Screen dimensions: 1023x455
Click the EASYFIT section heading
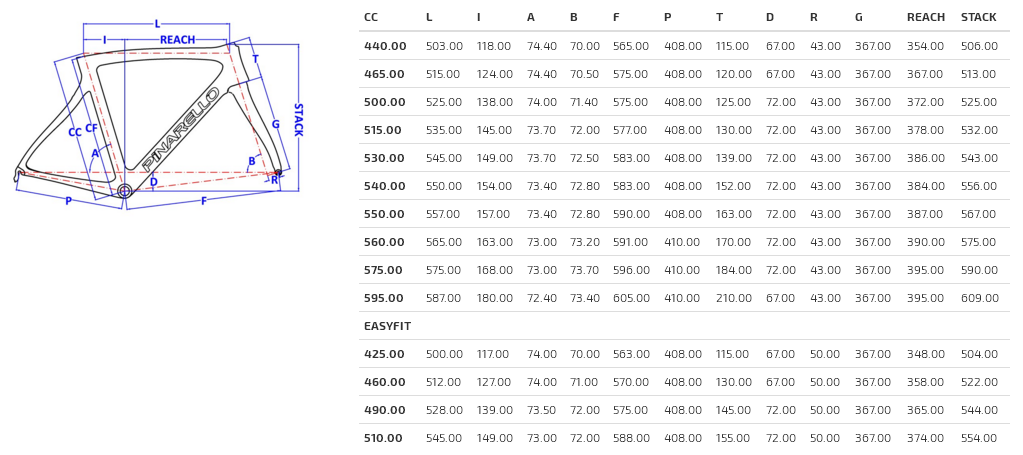[x=387, y=327]
